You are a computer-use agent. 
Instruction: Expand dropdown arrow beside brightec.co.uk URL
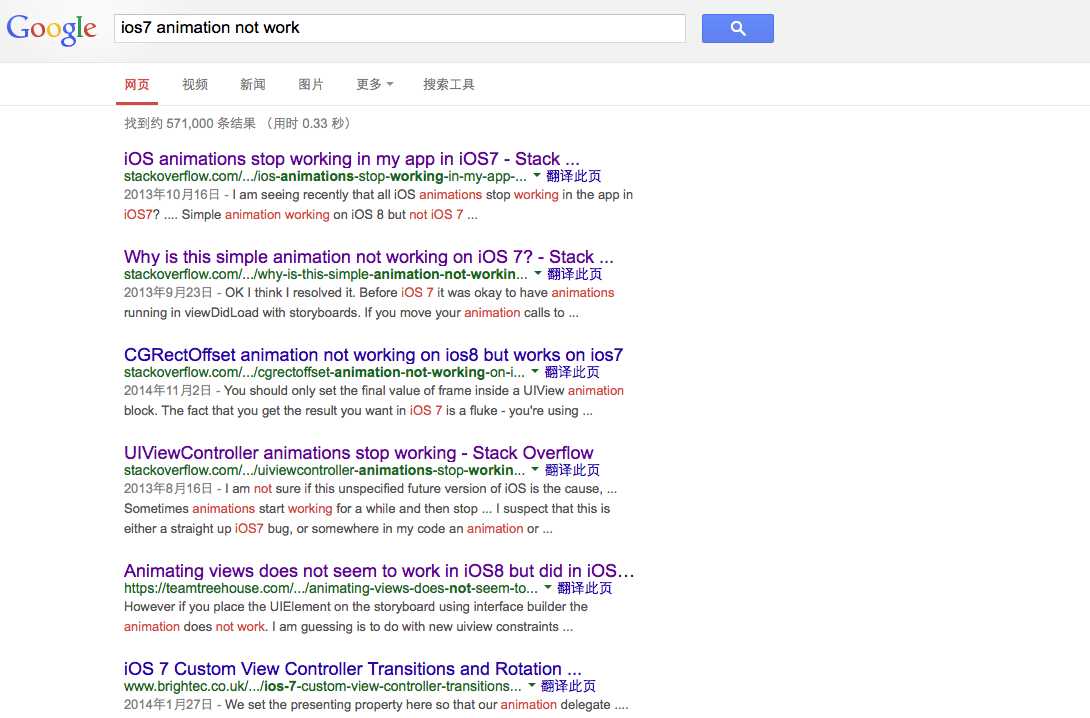pyautogui.click(x=532, y=686)
